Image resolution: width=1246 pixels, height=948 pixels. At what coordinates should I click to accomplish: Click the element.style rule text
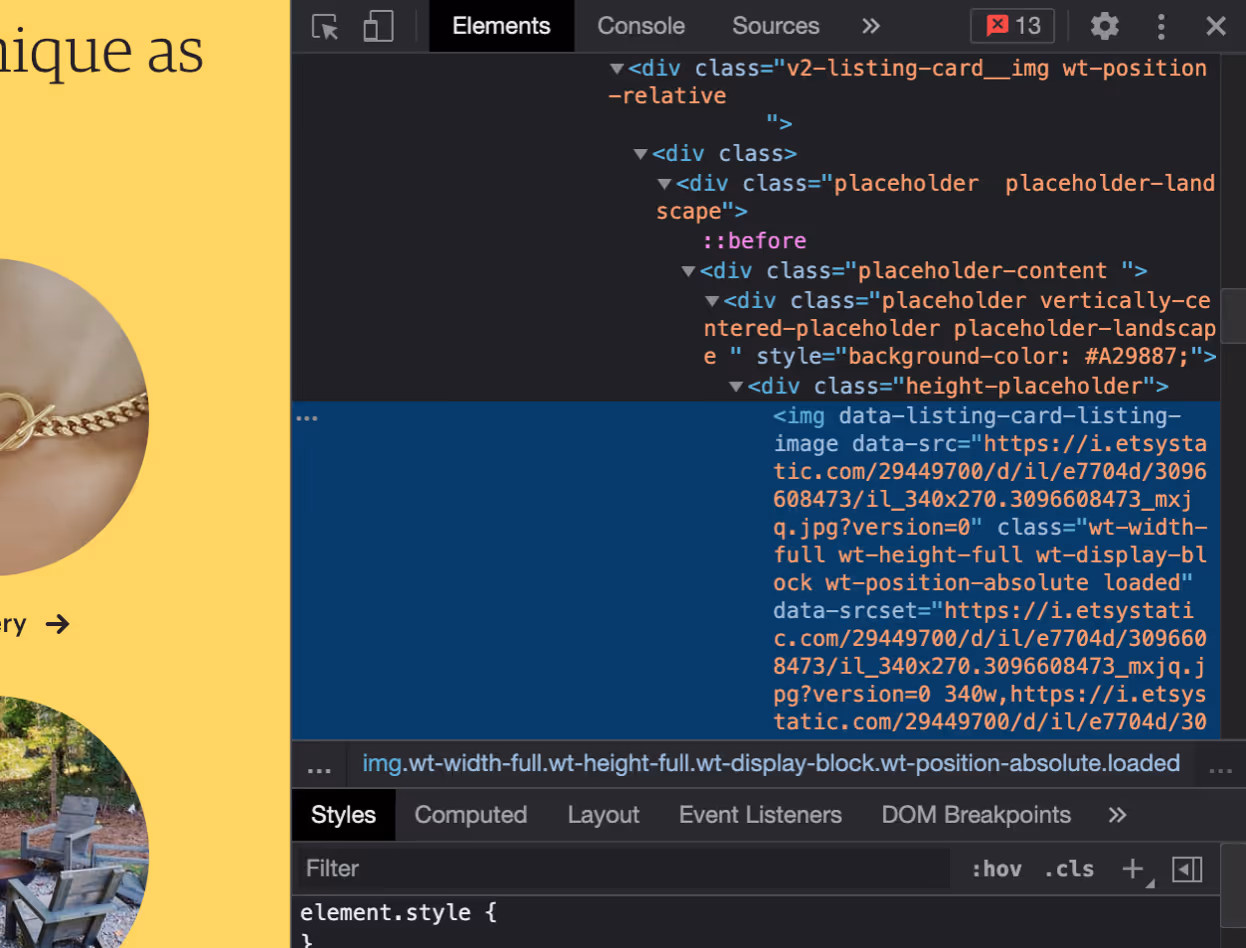pyautogui.click(x=399, y=913)
